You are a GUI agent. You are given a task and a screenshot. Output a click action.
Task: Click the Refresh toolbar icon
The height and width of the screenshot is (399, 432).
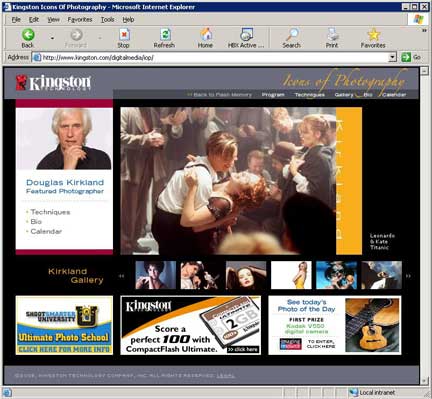tap(165, 35)
